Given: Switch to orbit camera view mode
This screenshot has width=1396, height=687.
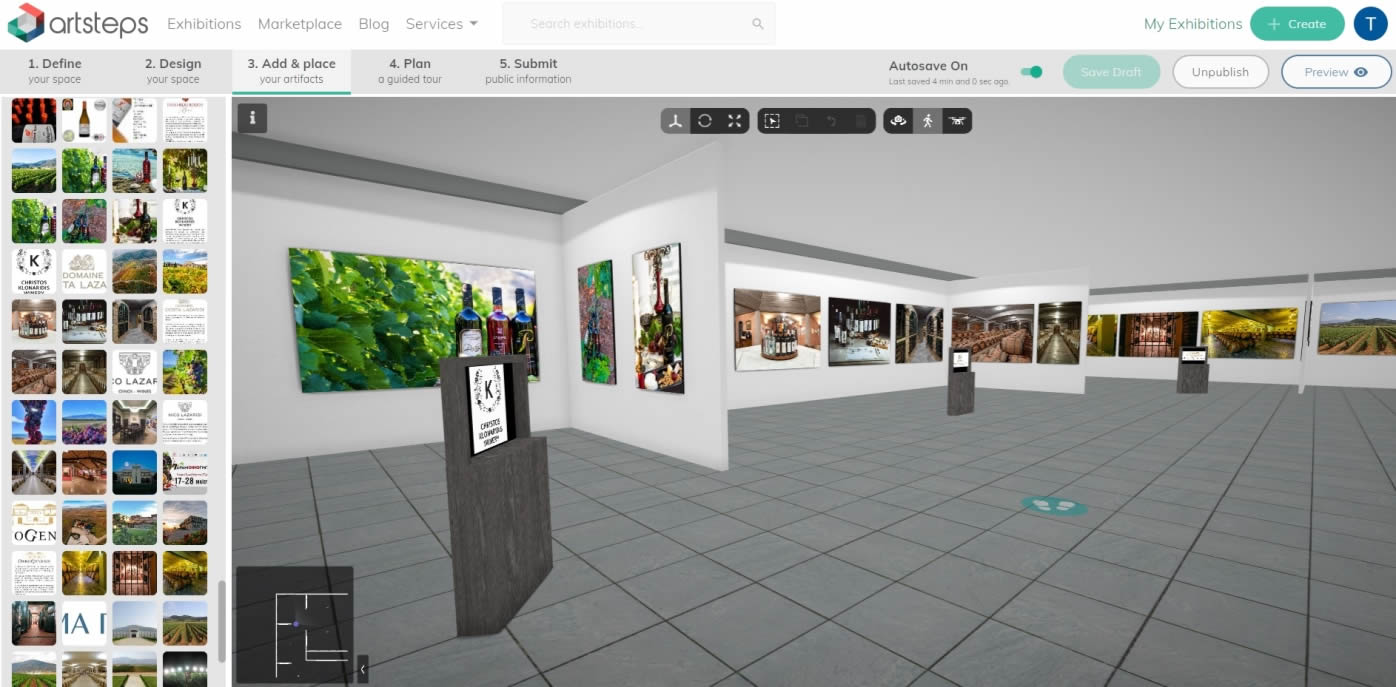Looking at the screenshot, I should [898, 121].
